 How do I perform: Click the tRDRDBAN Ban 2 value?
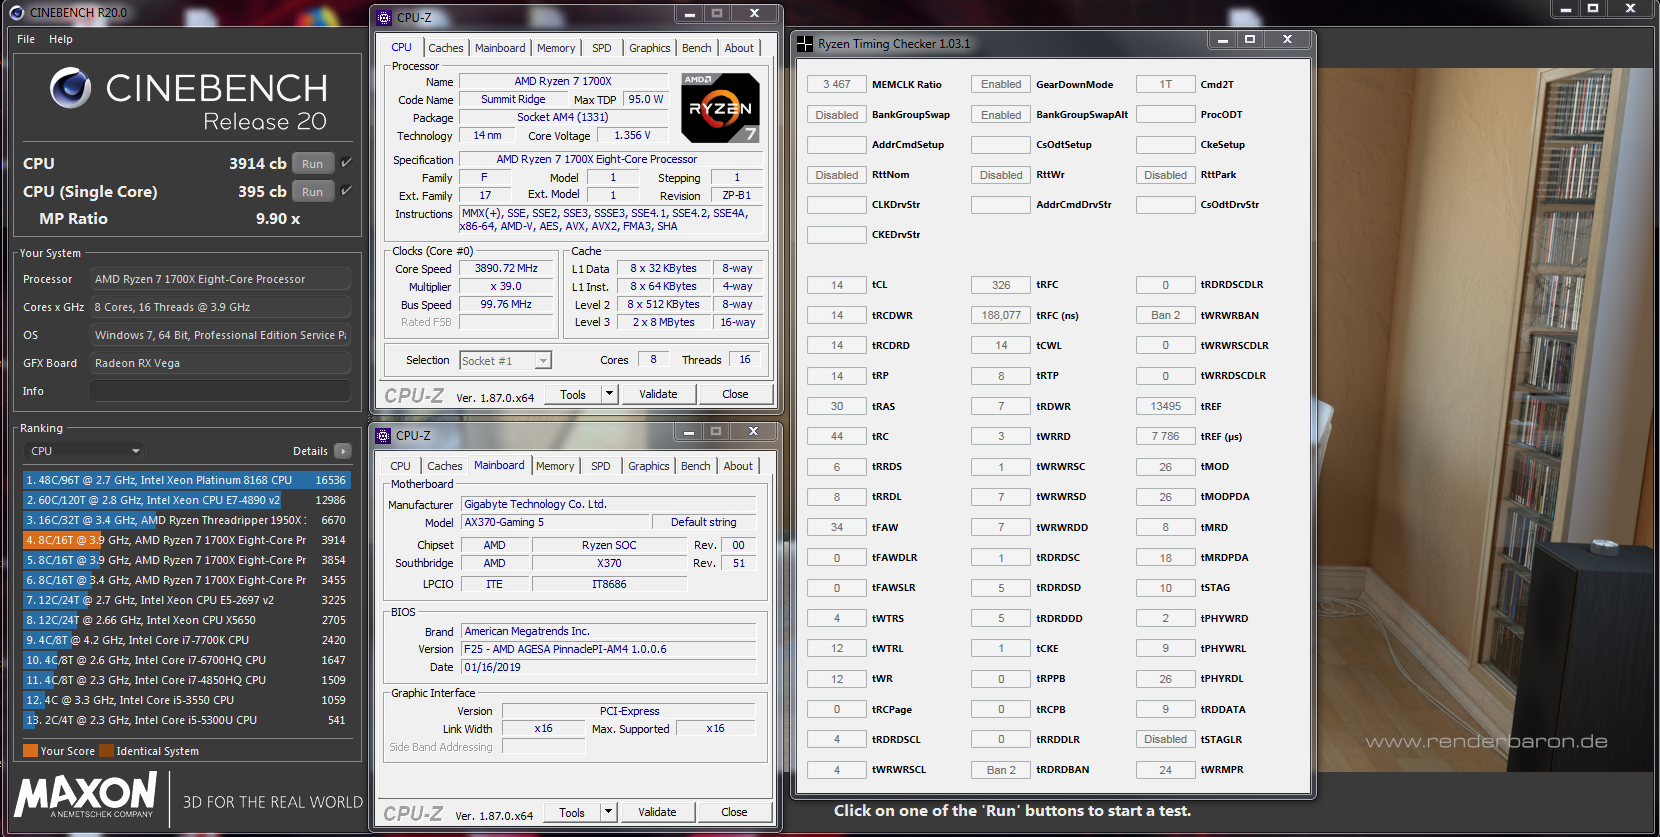1001,770
